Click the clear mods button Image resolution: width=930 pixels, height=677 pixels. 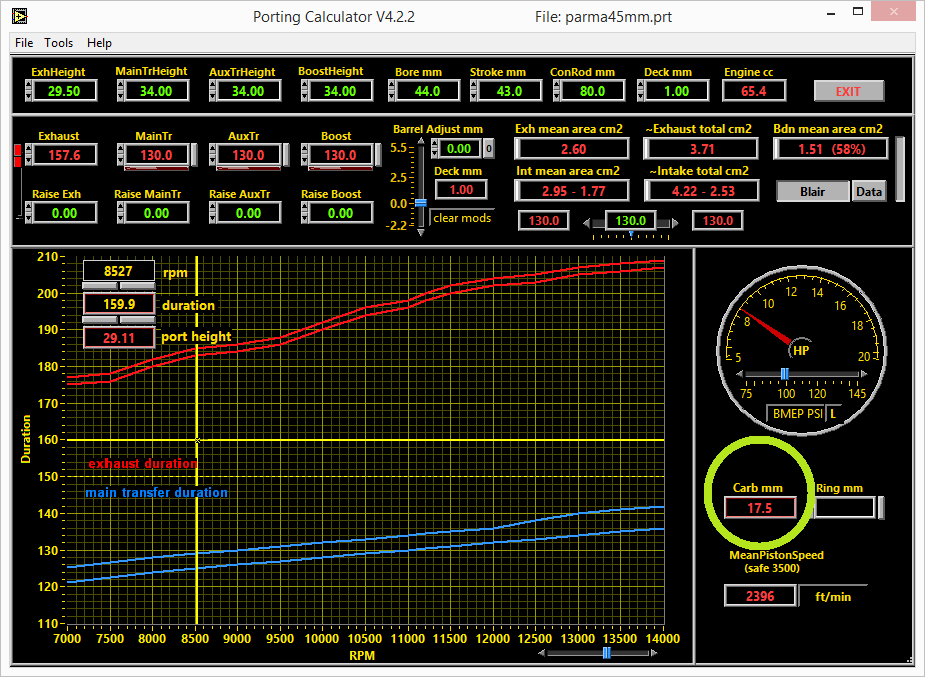tap(461, 218)
